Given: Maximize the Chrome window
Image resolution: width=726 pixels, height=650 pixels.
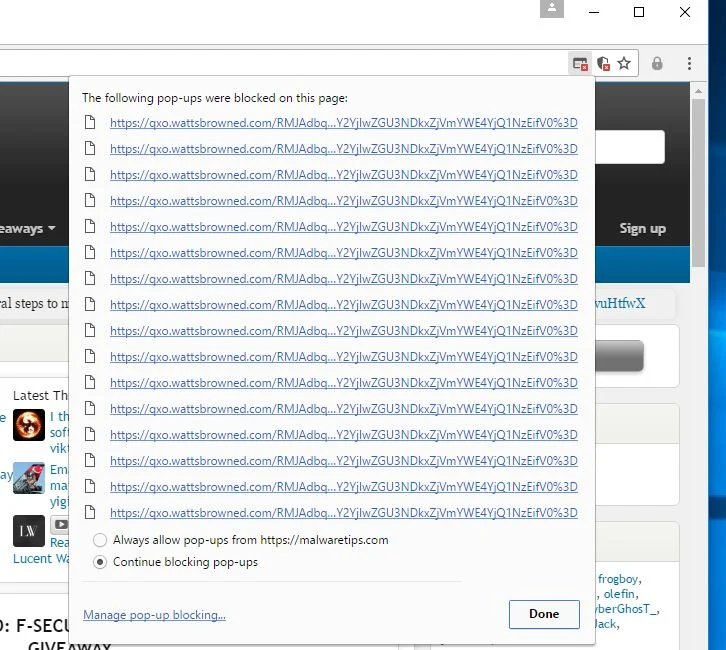Looking at the screenshot, I should 639,12.
